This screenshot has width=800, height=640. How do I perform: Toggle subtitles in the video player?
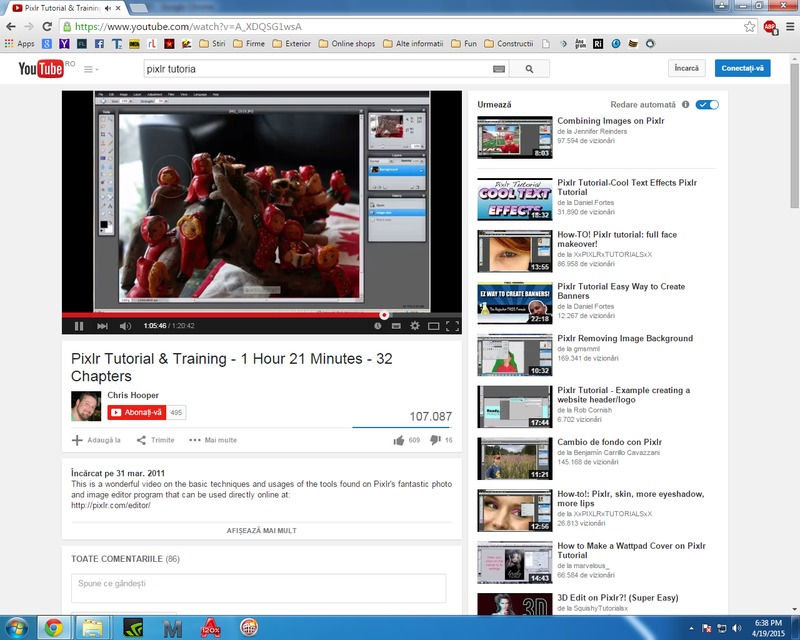[396, 326]
